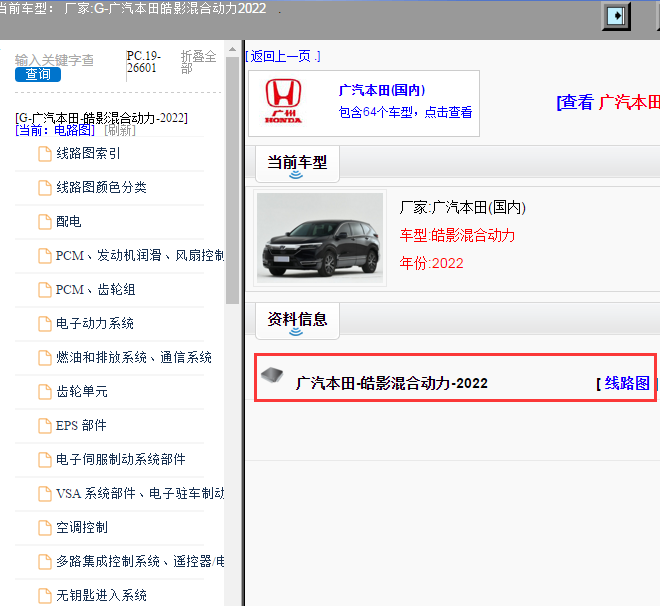Open 燃油和排放系统、通信系统 entry

point(134,357)
